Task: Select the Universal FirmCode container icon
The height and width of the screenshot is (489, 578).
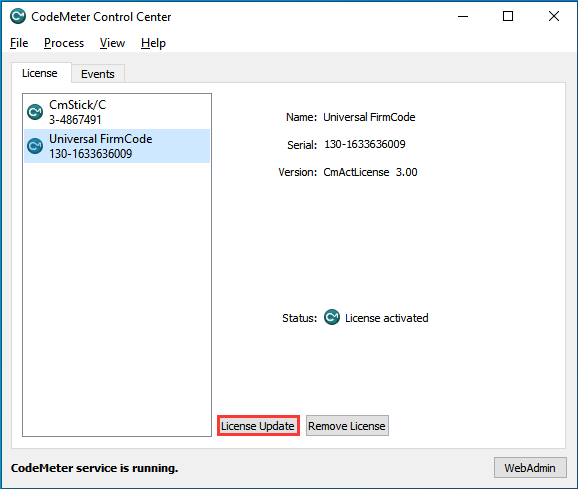Action: click(x=35, y=146)
